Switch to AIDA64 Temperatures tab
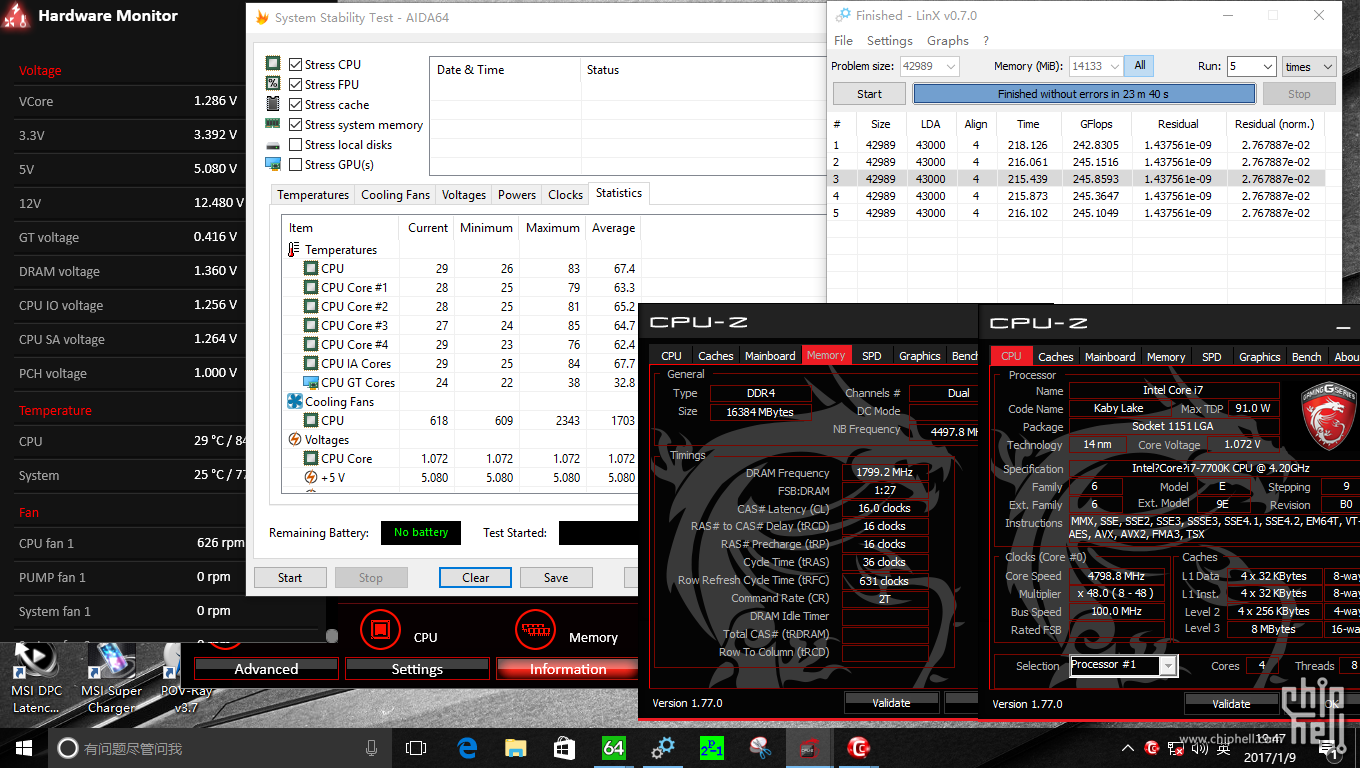 pos(313,195)
